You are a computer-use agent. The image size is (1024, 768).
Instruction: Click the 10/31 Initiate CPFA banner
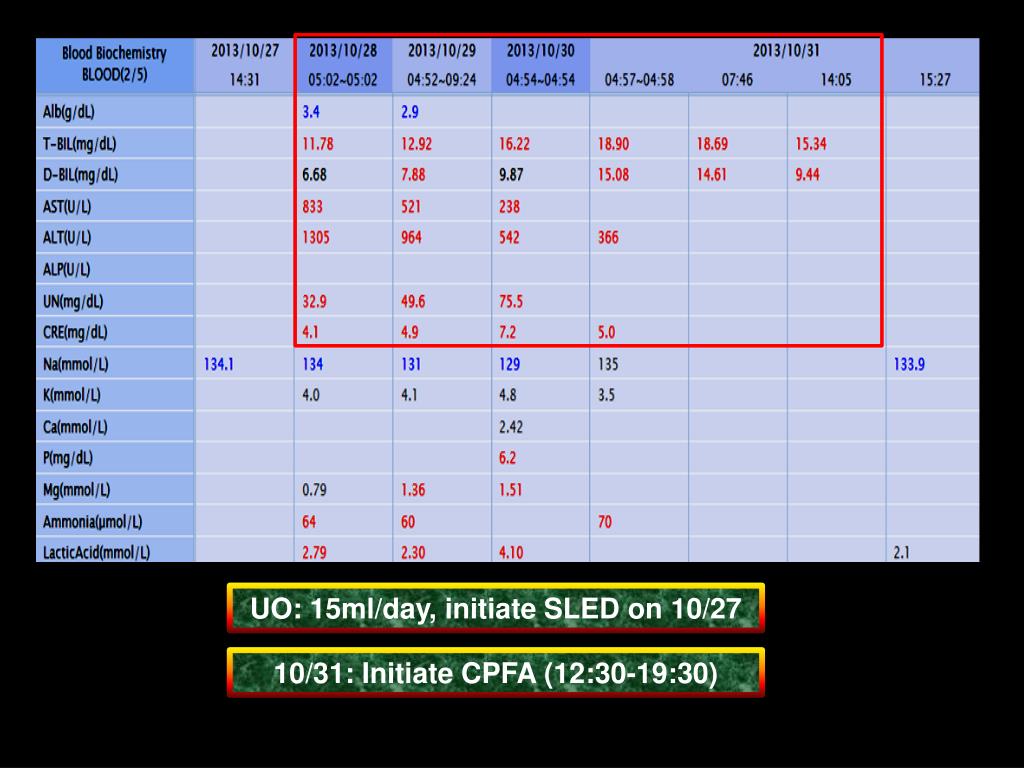pos(496,673)
